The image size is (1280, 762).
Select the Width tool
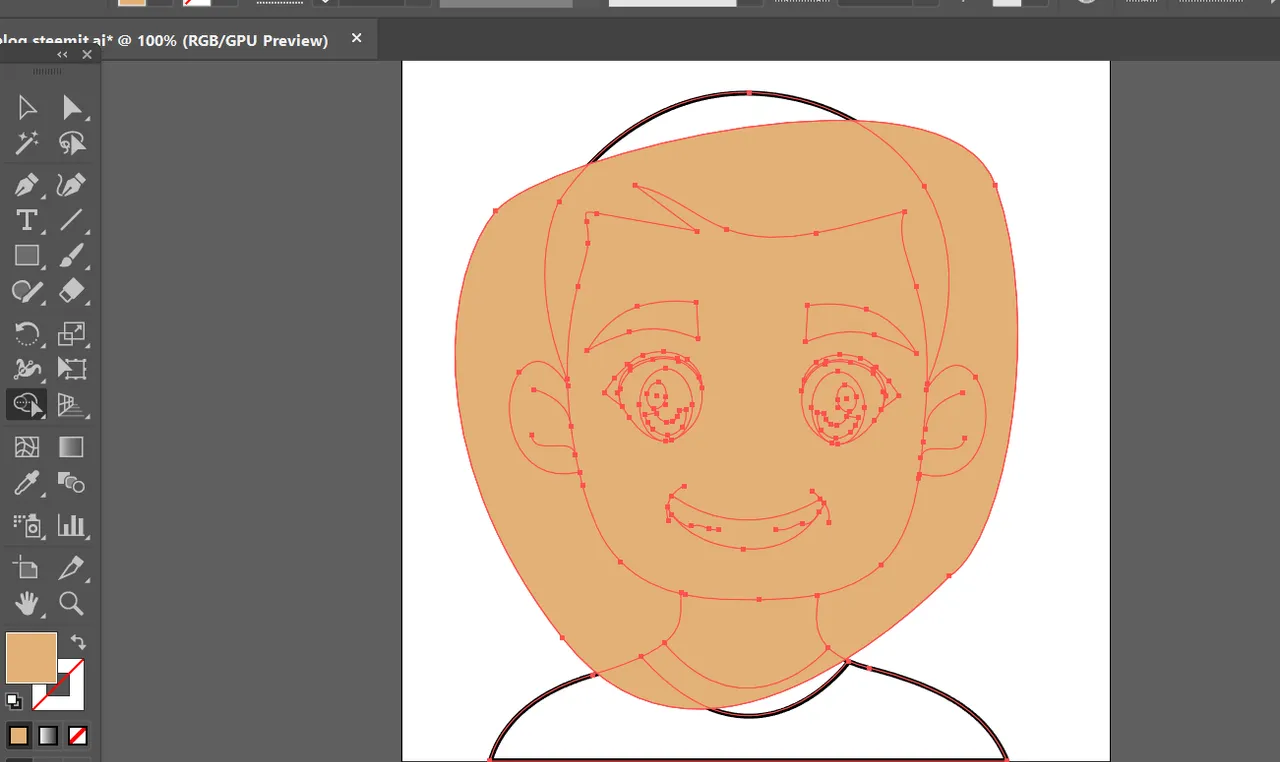[x=27, y=369]
